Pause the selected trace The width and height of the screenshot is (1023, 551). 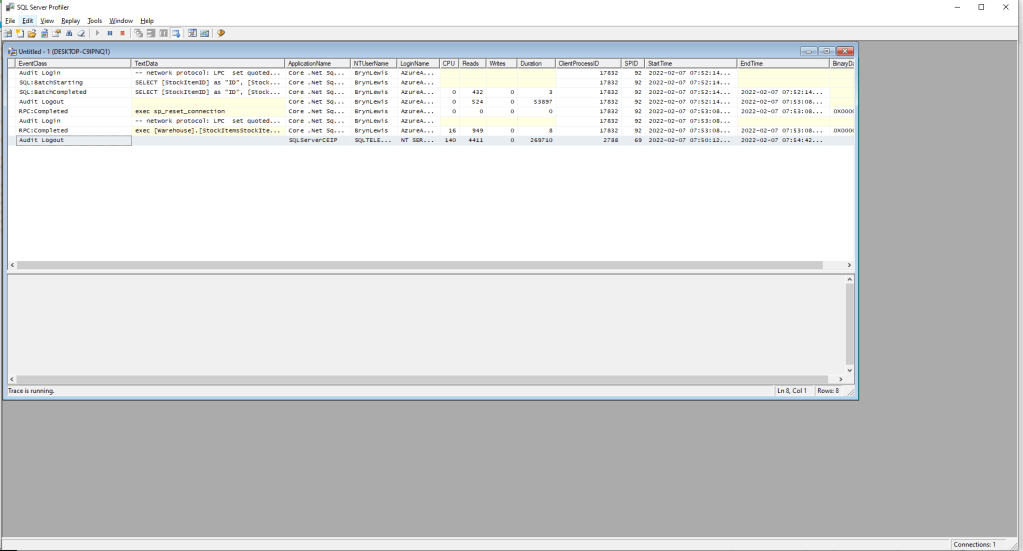tap(109, 33)
